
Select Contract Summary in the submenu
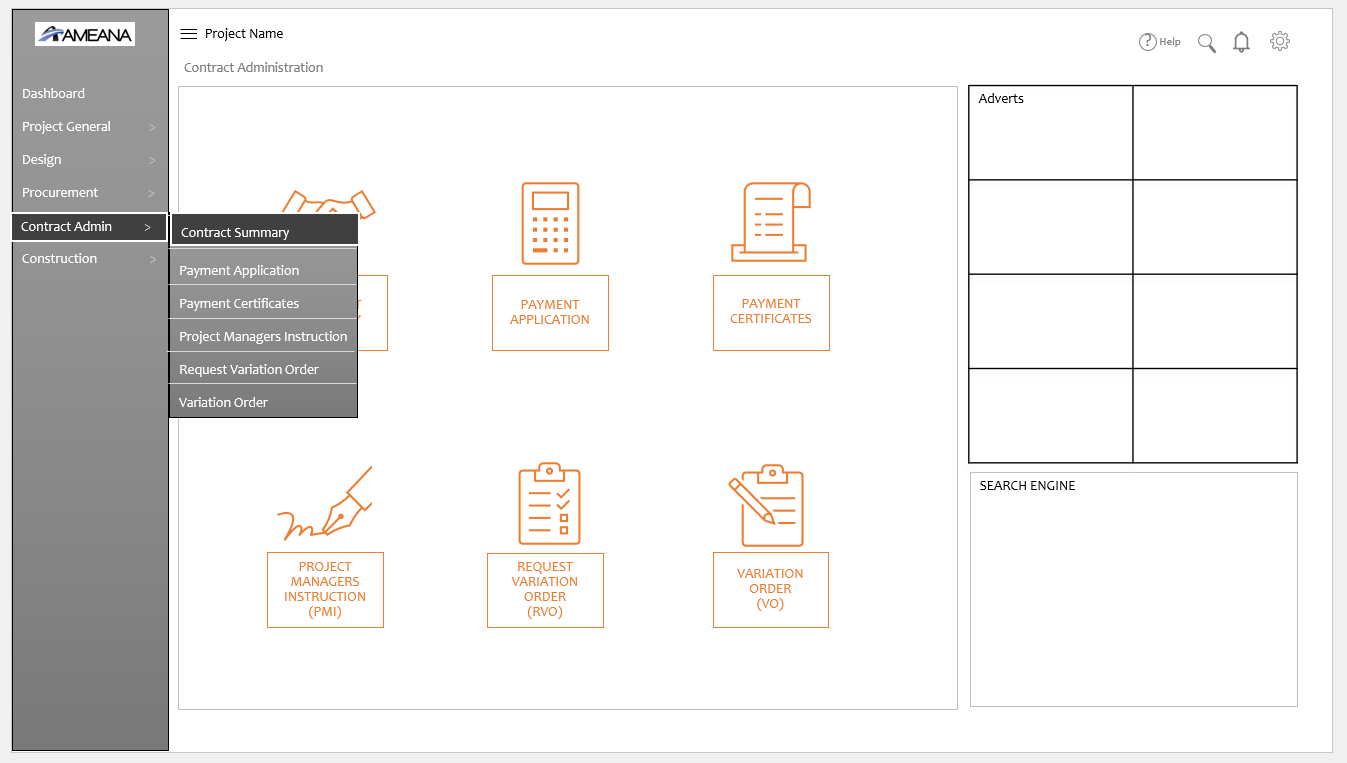pos(264,232)
